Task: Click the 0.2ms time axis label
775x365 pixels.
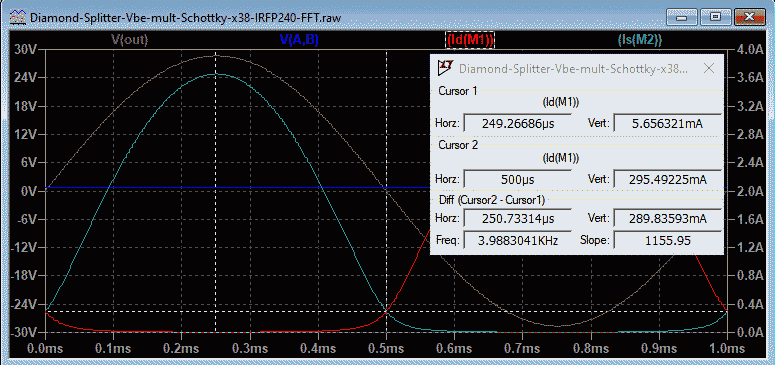Action: click(182, 349)
